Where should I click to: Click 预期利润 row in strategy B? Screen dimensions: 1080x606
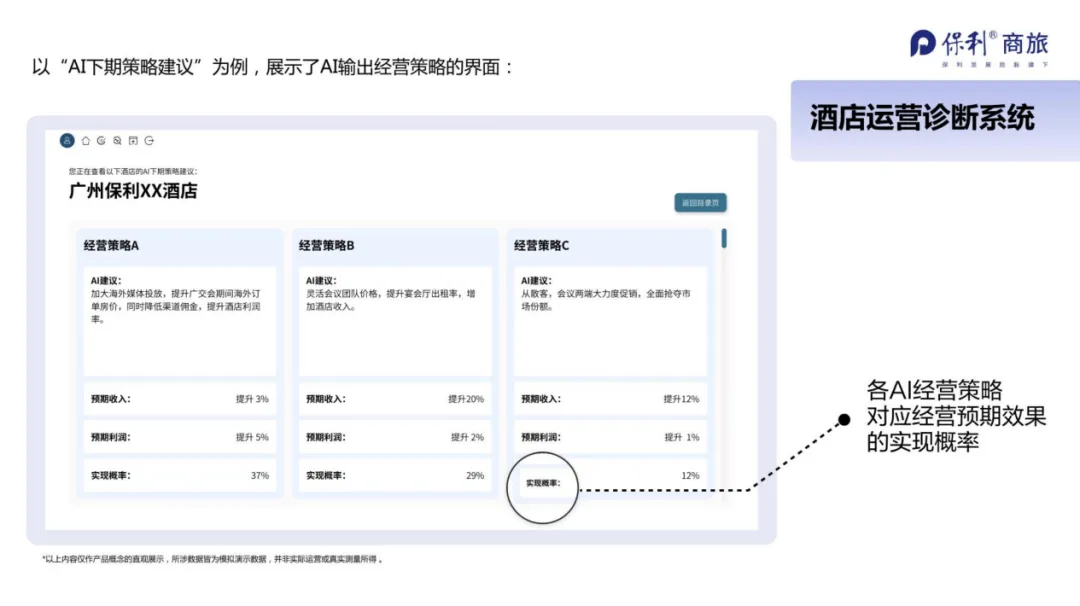395,437
